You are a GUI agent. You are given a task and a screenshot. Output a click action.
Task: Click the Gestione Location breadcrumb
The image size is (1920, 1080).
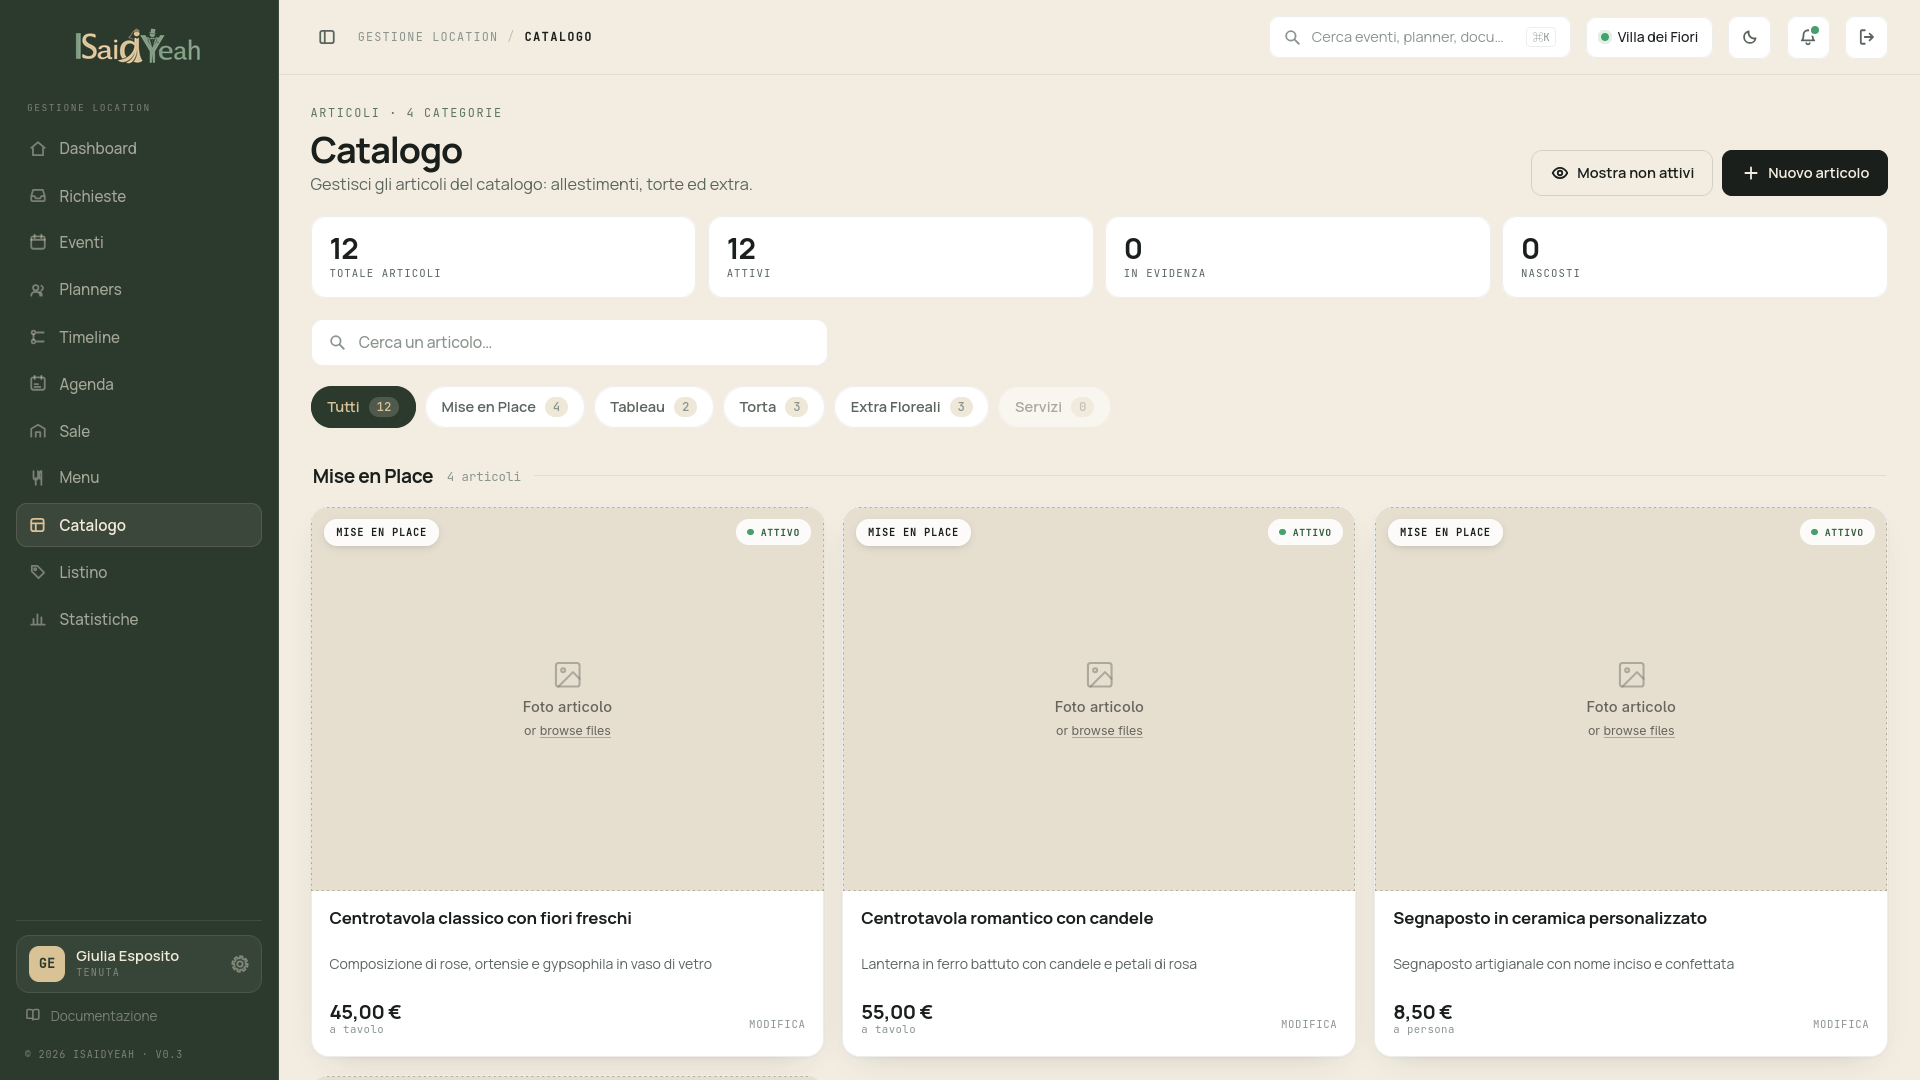[x=428, y=37]
